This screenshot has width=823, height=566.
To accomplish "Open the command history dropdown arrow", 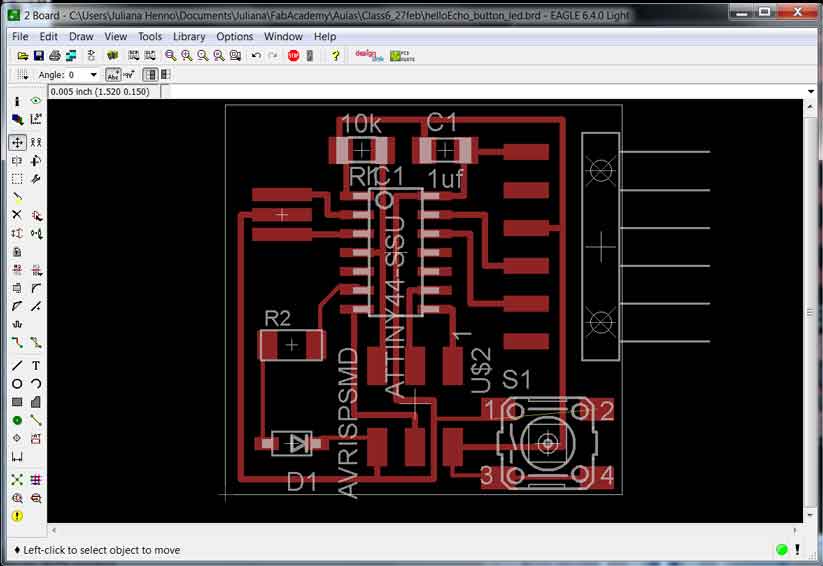I will (812, 91).
